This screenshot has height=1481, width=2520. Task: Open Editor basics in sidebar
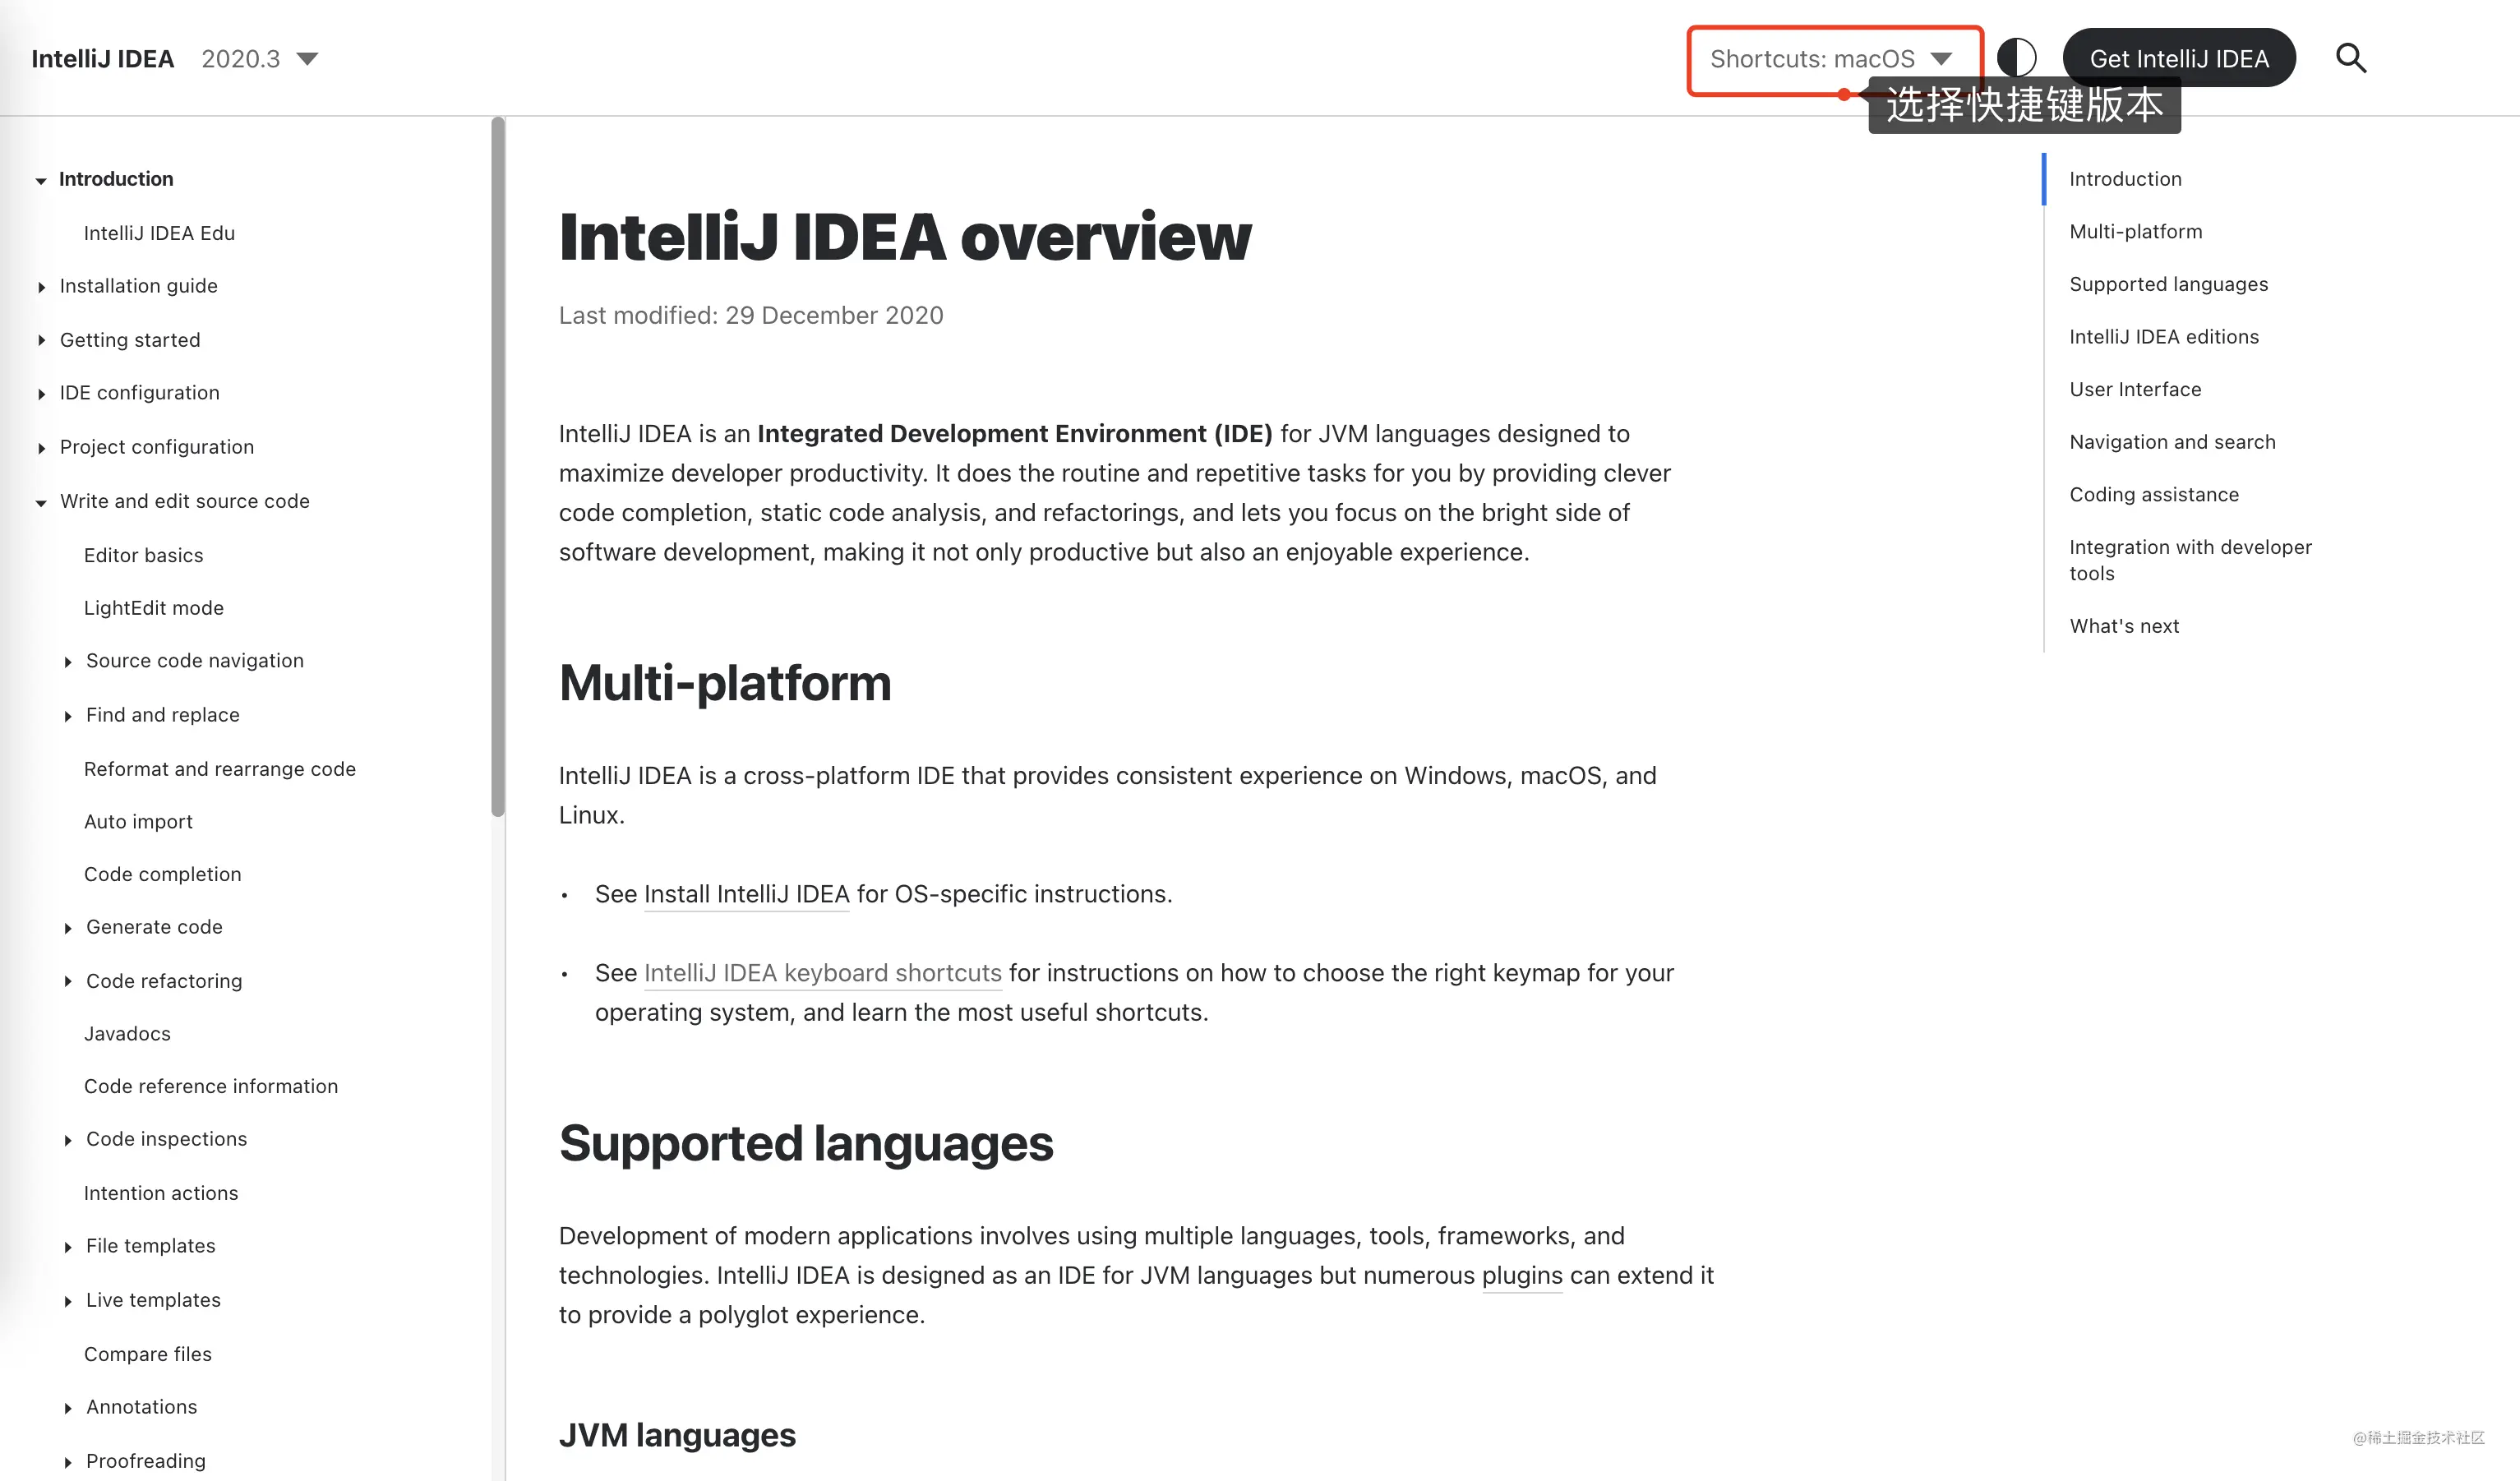(x=143, y=555)
